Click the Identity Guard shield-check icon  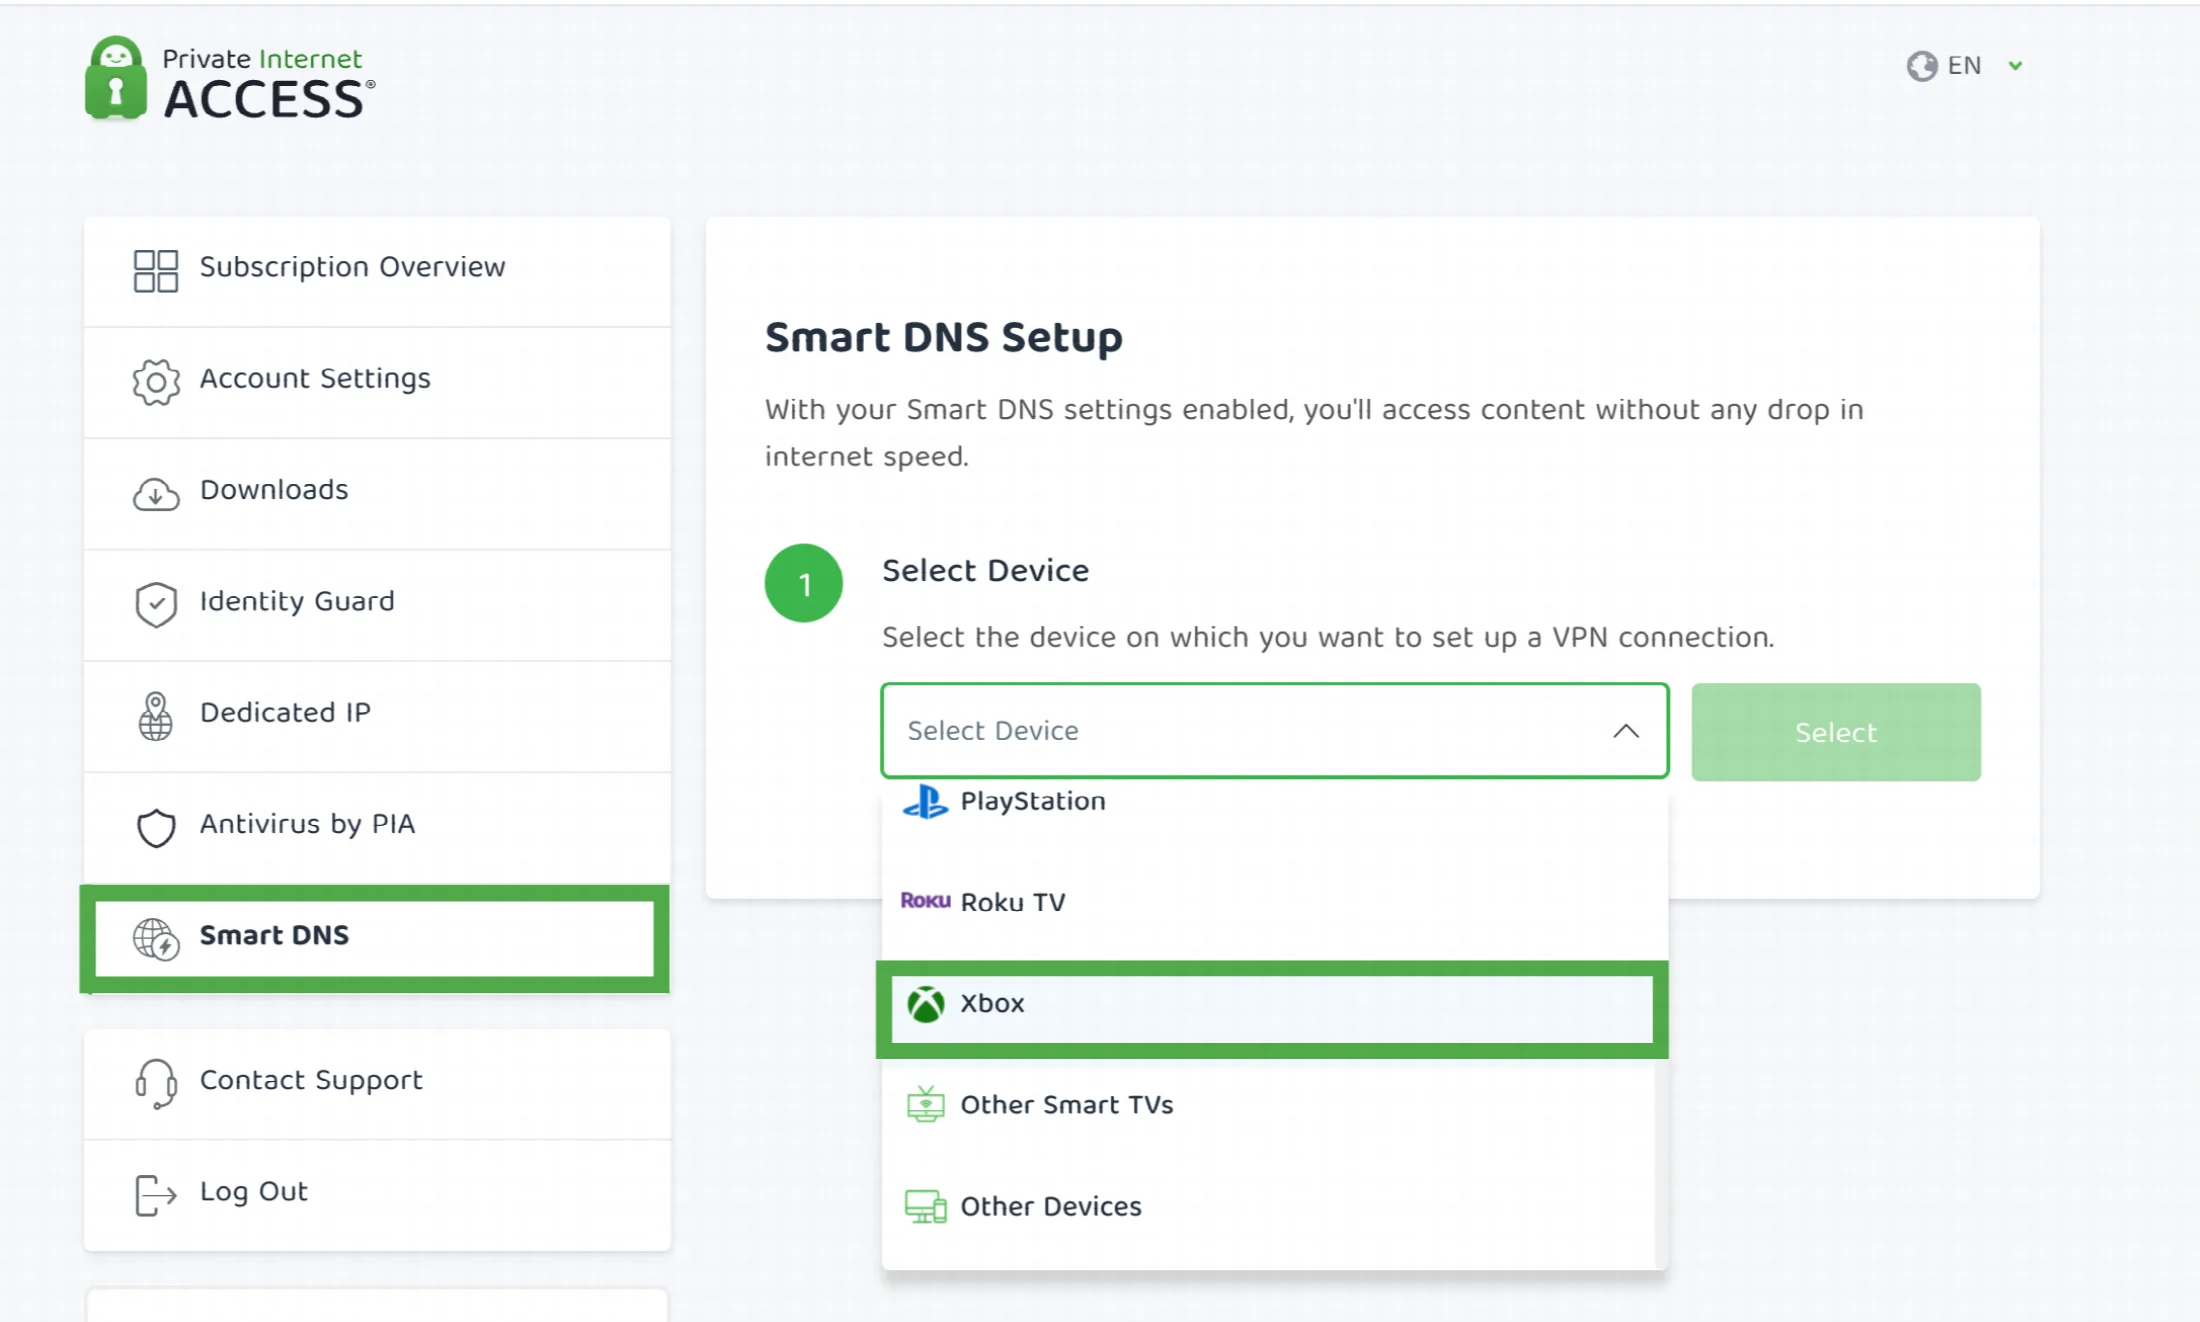[156, 604]
